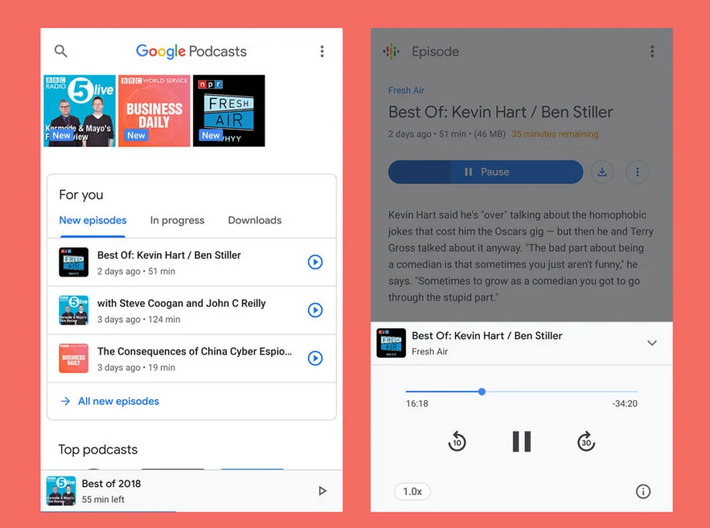The image size is (710, 528).
Task: Open the Business Daily podcast thumbnail
Action: (154, 111)
